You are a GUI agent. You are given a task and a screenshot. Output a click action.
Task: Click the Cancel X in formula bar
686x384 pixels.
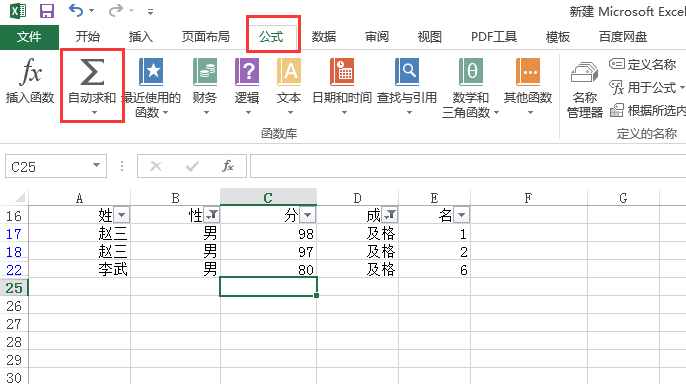coord(156,166)
